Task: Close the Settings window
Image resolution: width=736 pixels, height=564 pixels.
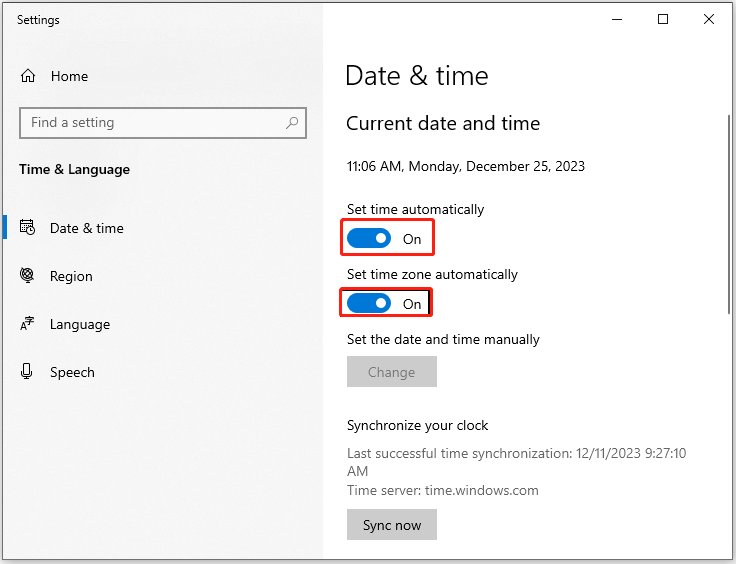Action: [709, 19]
